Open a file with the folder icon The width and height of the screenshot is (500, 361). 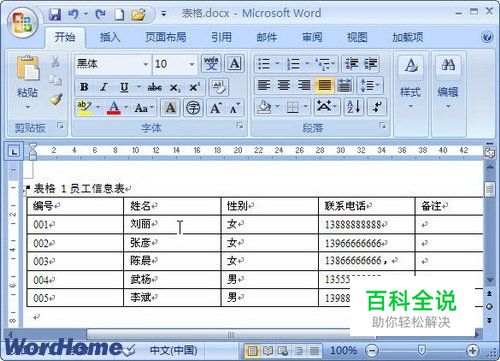pyautogui.click(x=138, y=15)
